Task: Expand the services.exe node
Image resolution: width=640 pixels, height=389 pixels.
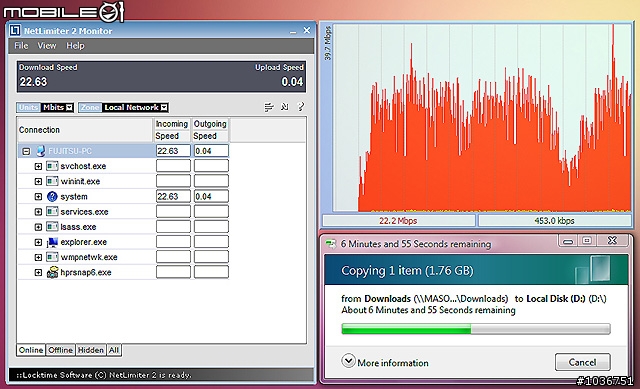Action: 38,212
